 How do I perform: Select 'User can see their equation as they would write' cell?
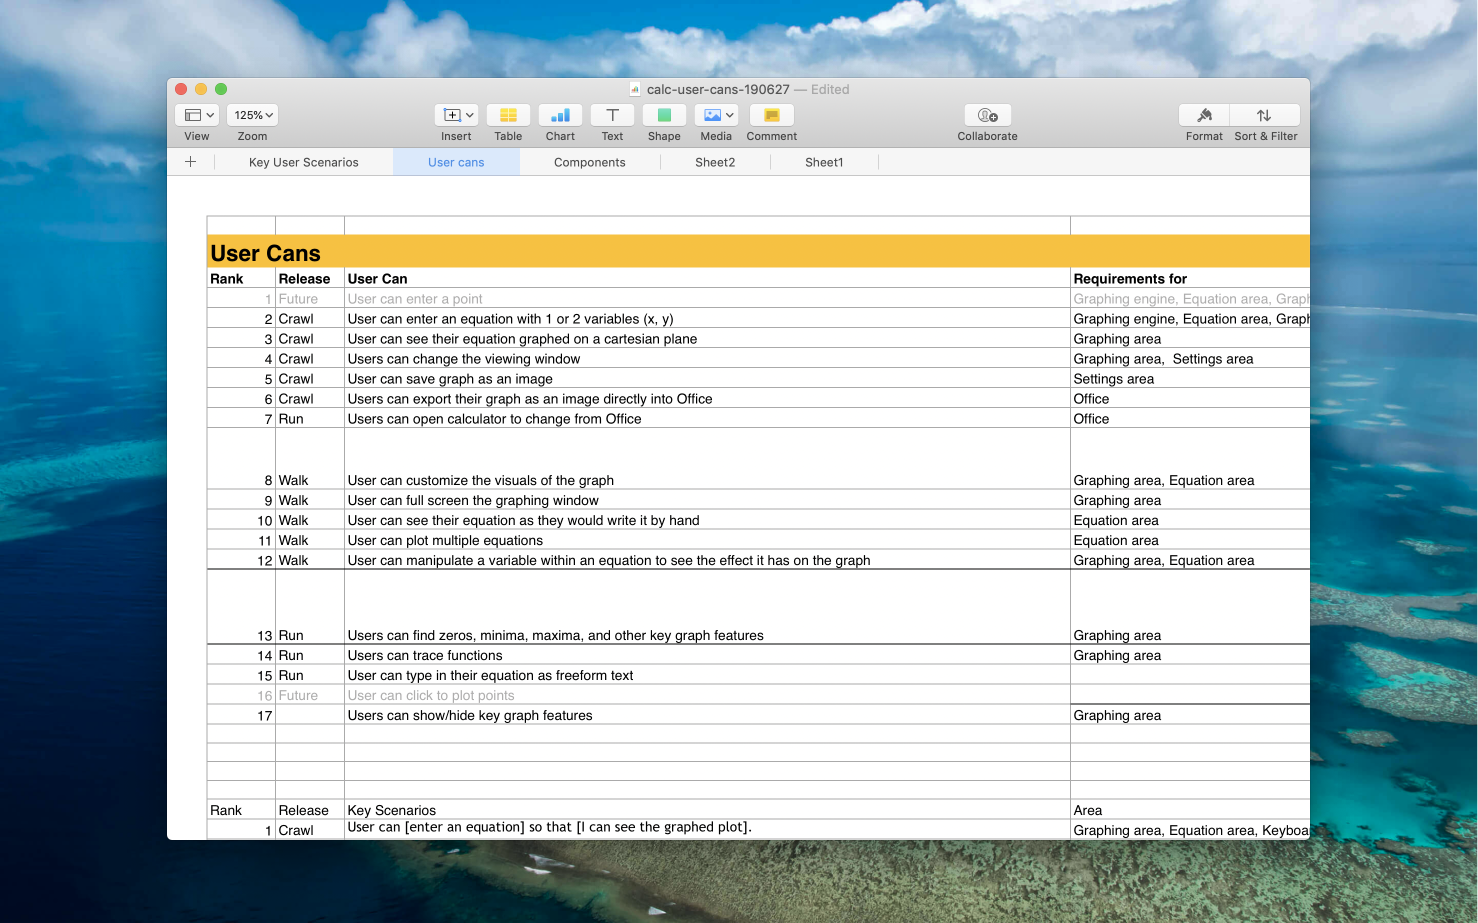coord(707,520)
